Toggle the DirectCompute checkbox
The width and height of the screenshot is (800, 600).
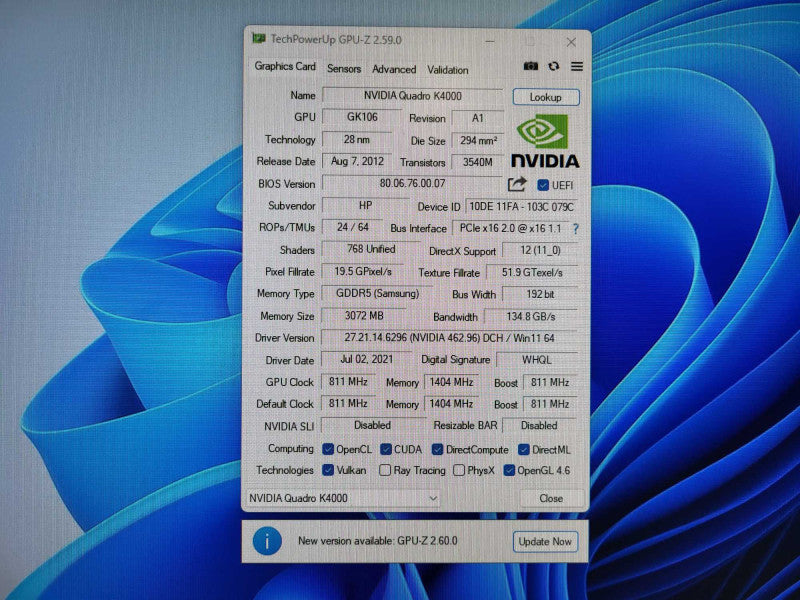437,449
